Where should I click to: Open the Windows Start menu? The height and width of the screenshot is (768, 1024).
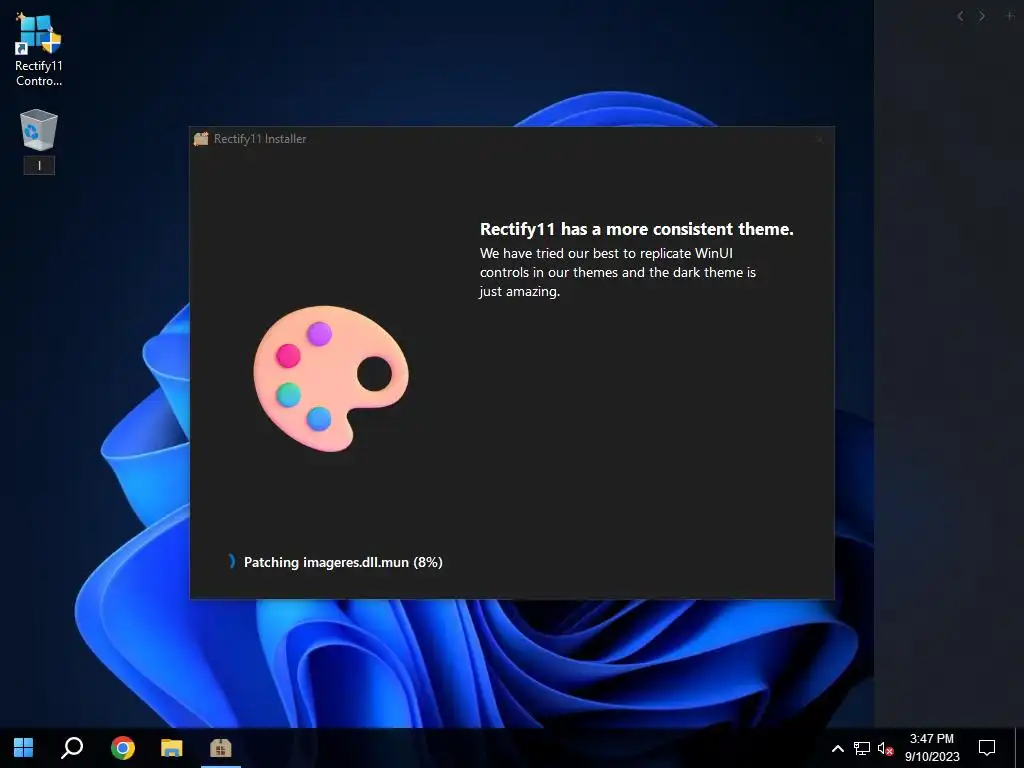coord(24,747)
